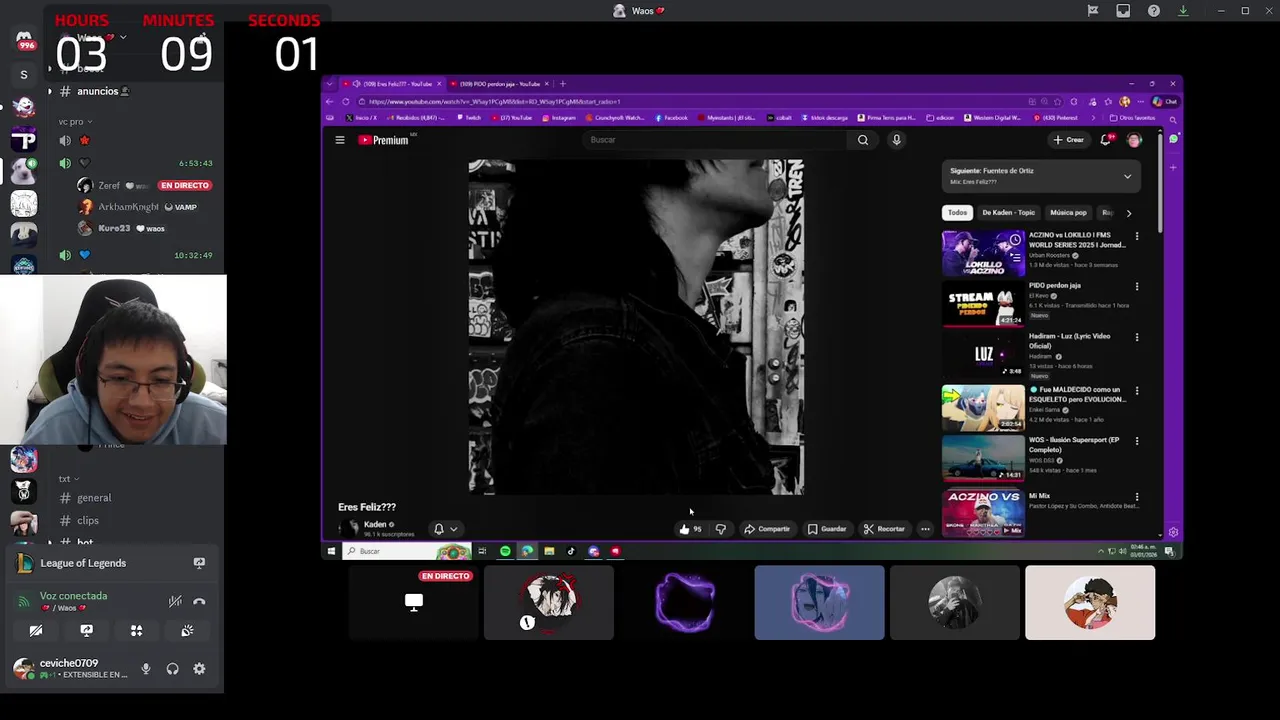Disconnect from the voice channel
1280x720 pixels.
point(199,601)
